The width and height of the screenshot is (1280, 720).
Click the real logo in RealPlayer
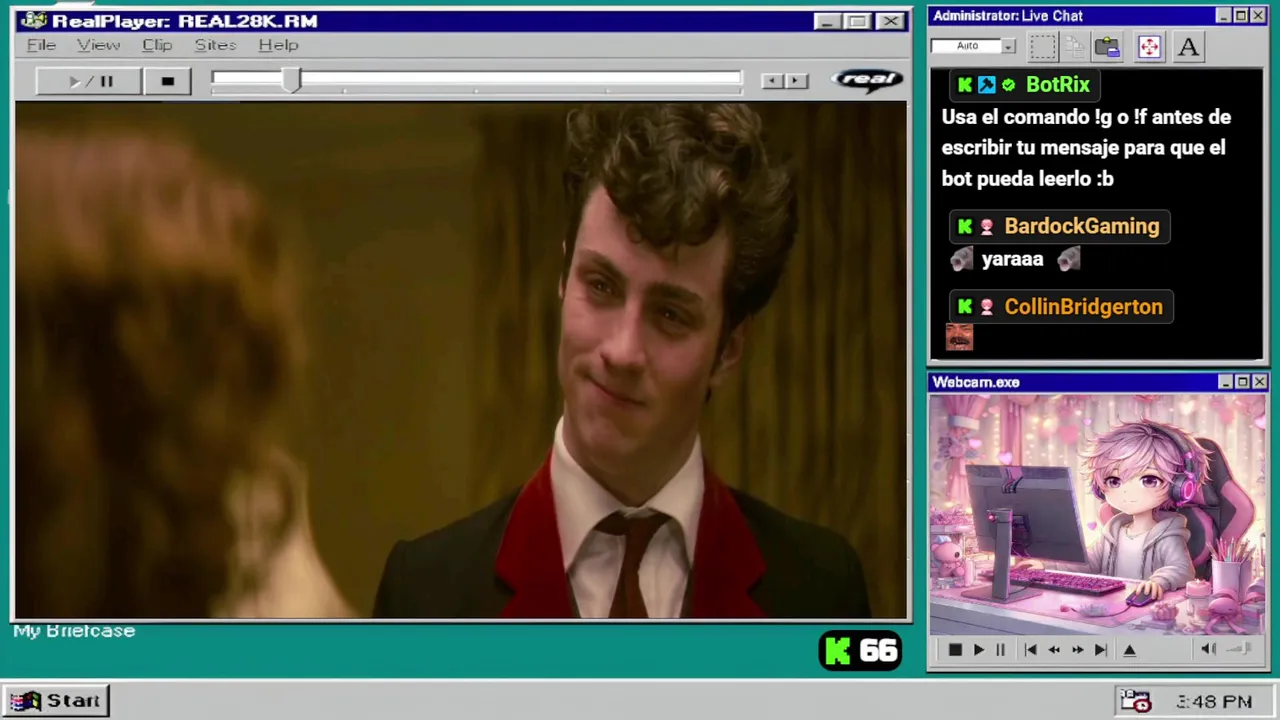[x=867, y=80]
